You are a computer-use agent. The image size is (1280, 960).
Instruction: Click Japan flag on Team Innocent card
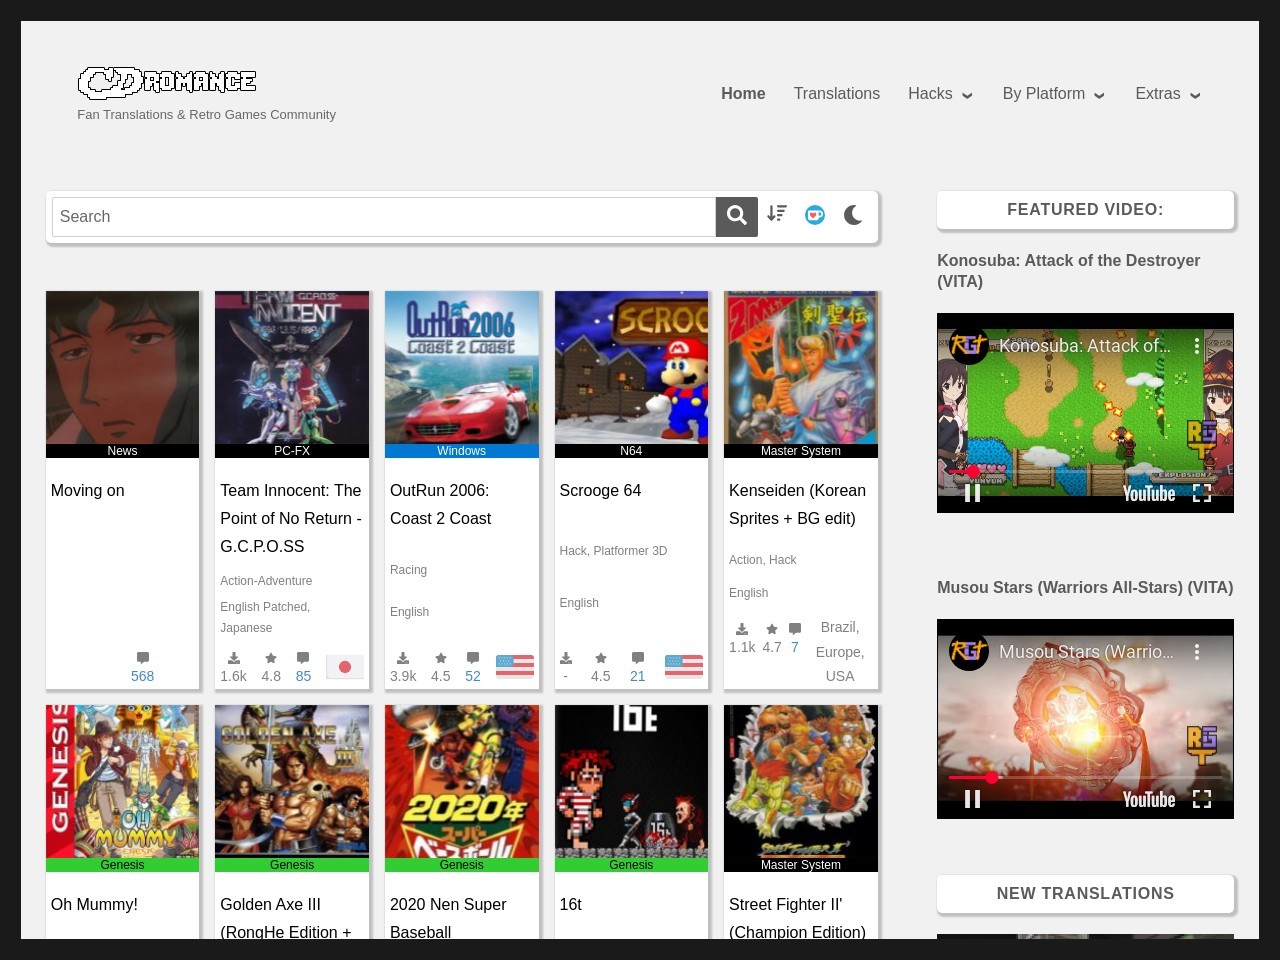pyautogui.click(x=345, y=667)
